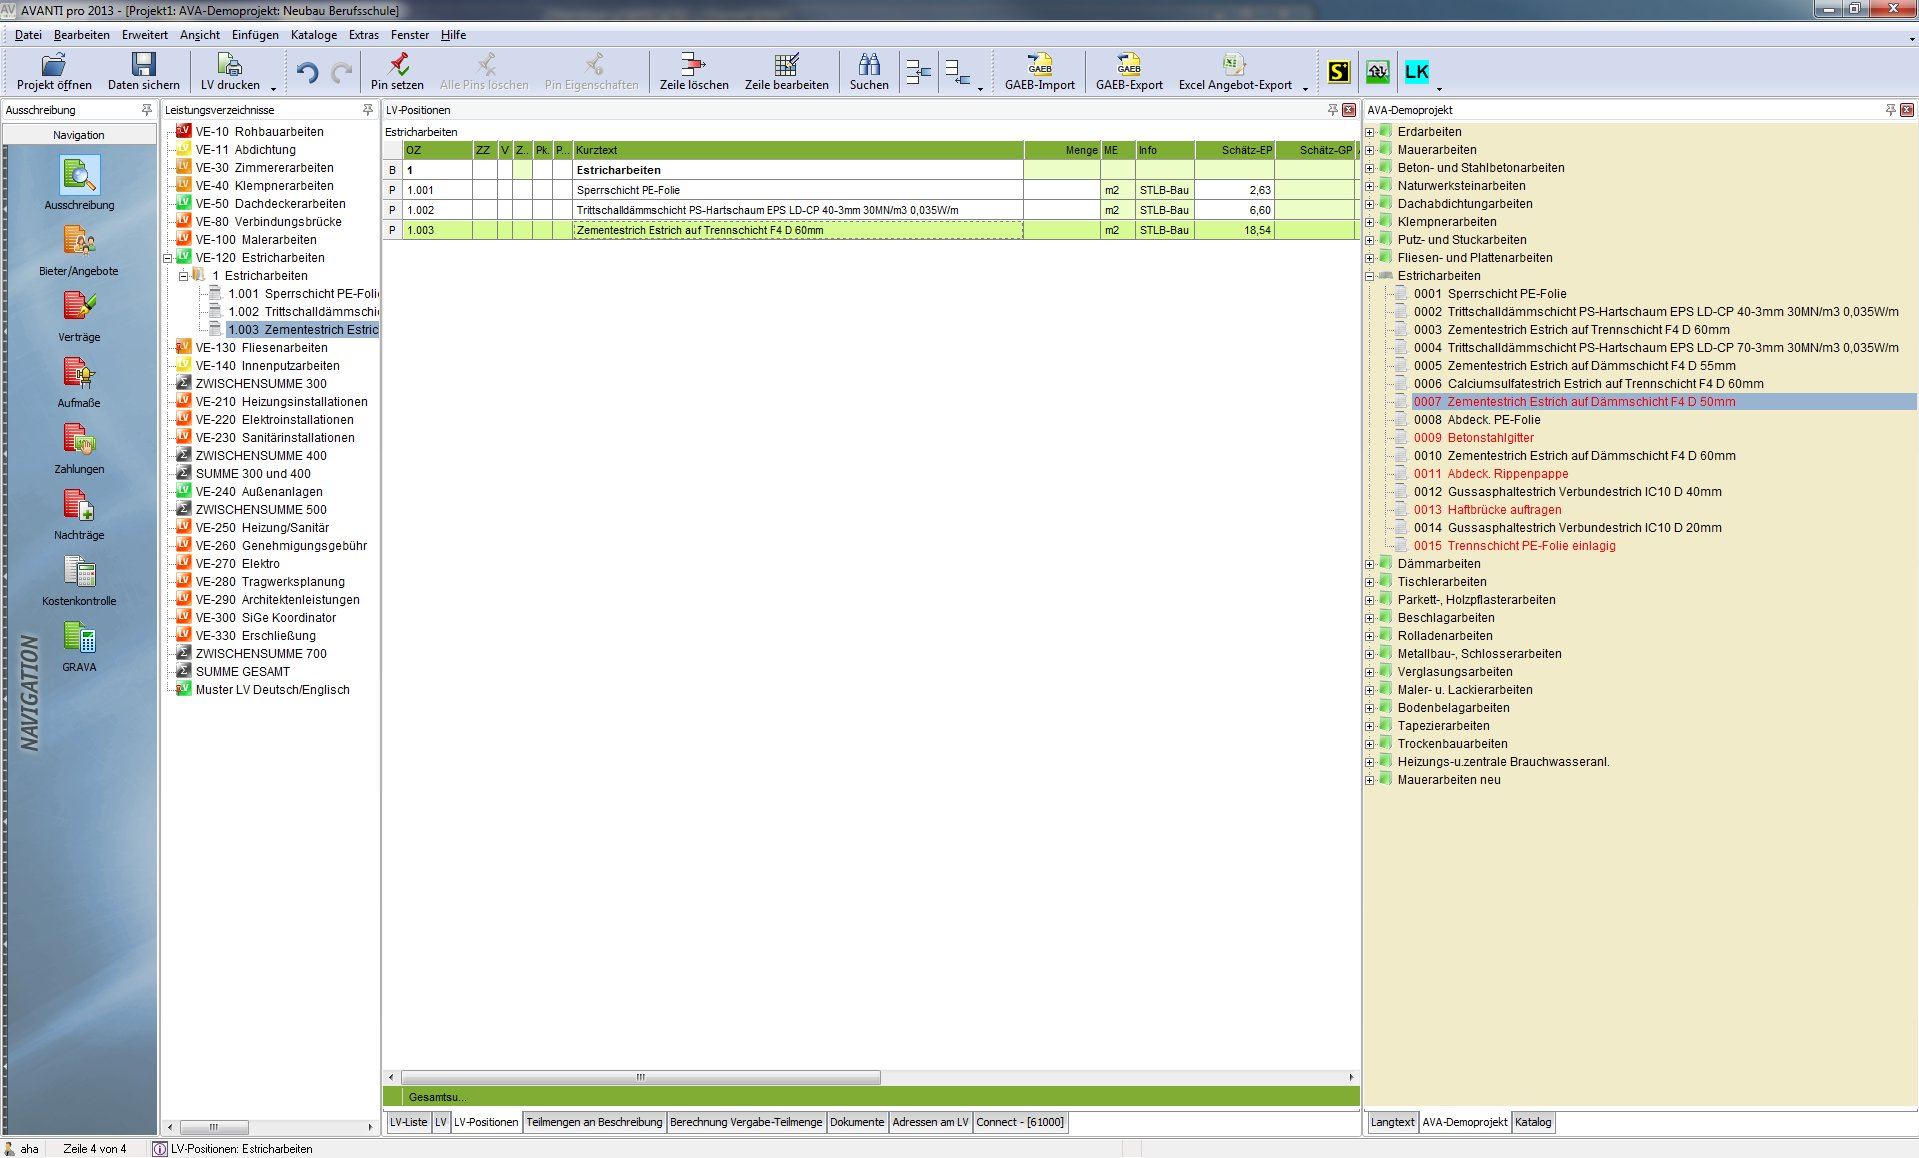Open the Datei menu
Image resolution: width=1919 pixels, height=1158 pixels.
pos(28,35)
